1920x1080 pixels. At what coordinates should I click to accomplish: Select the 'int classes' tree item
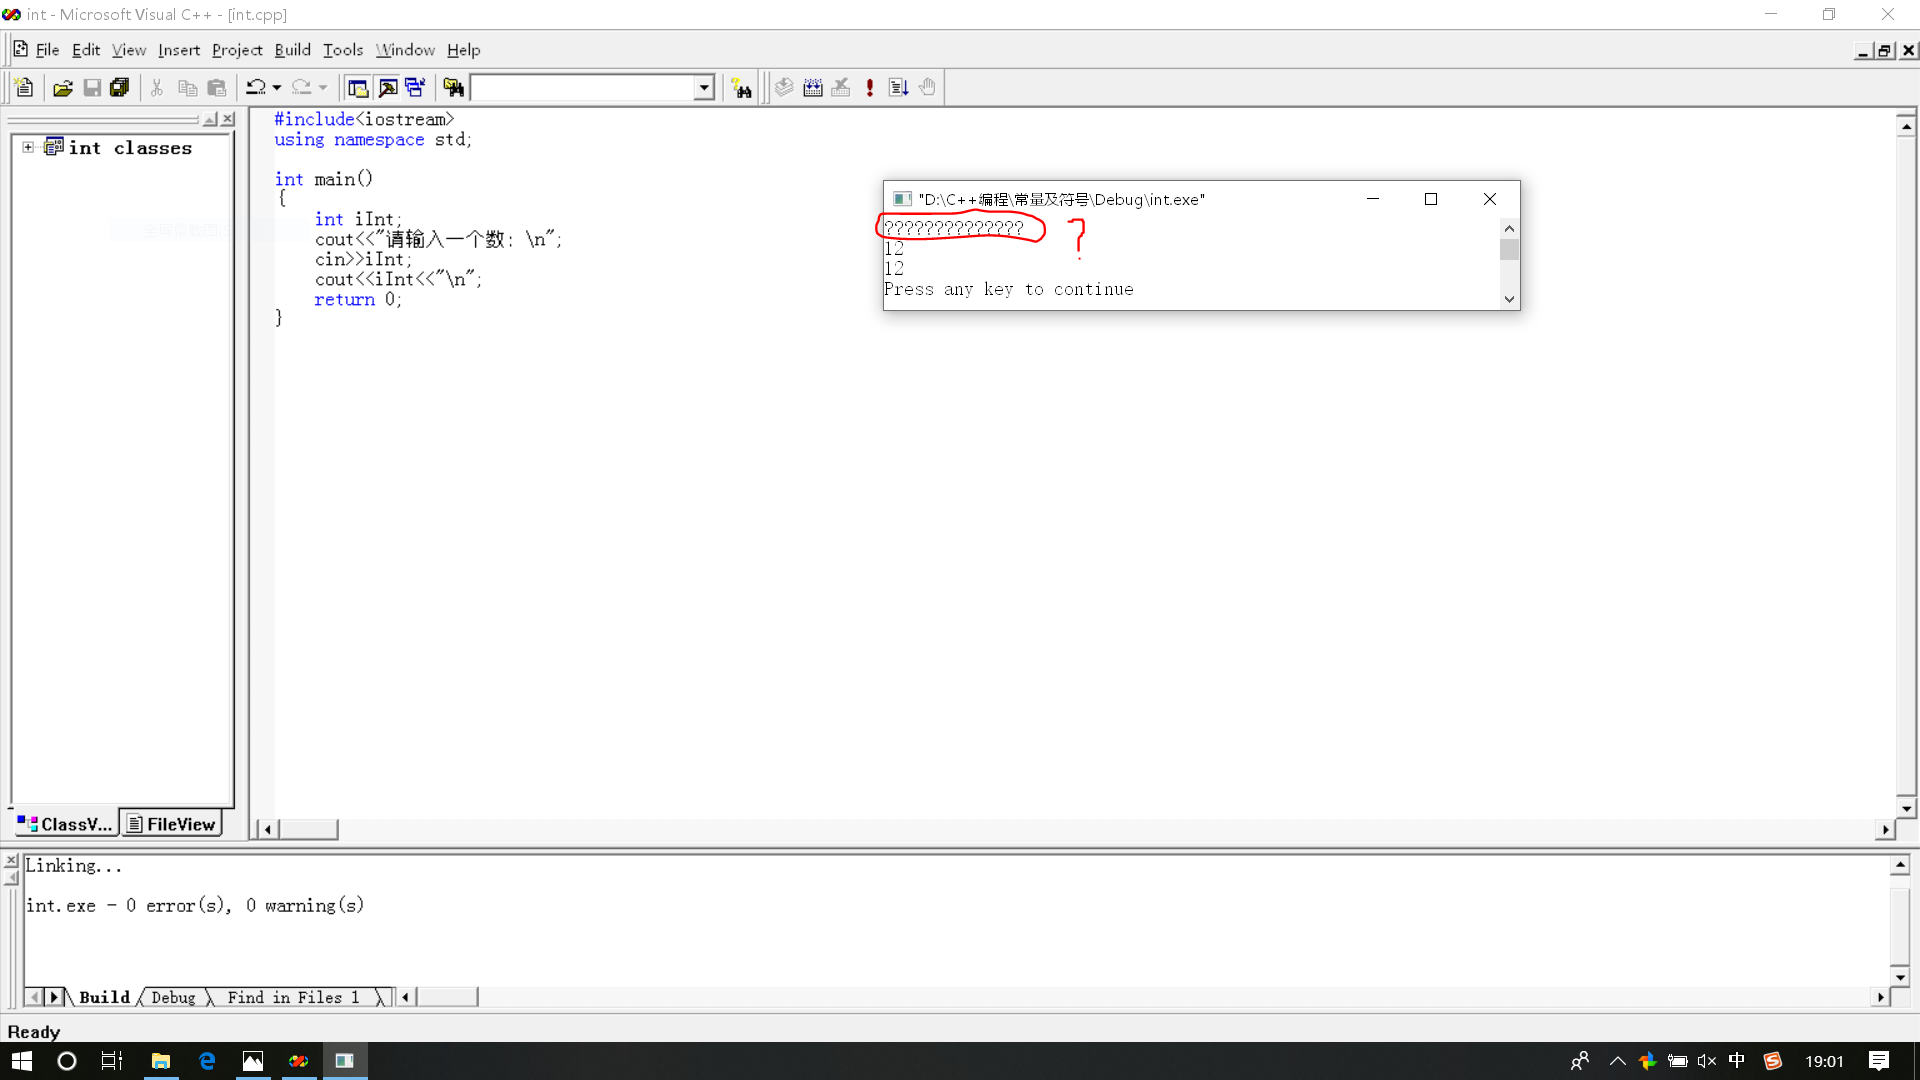tap(130, 148)
